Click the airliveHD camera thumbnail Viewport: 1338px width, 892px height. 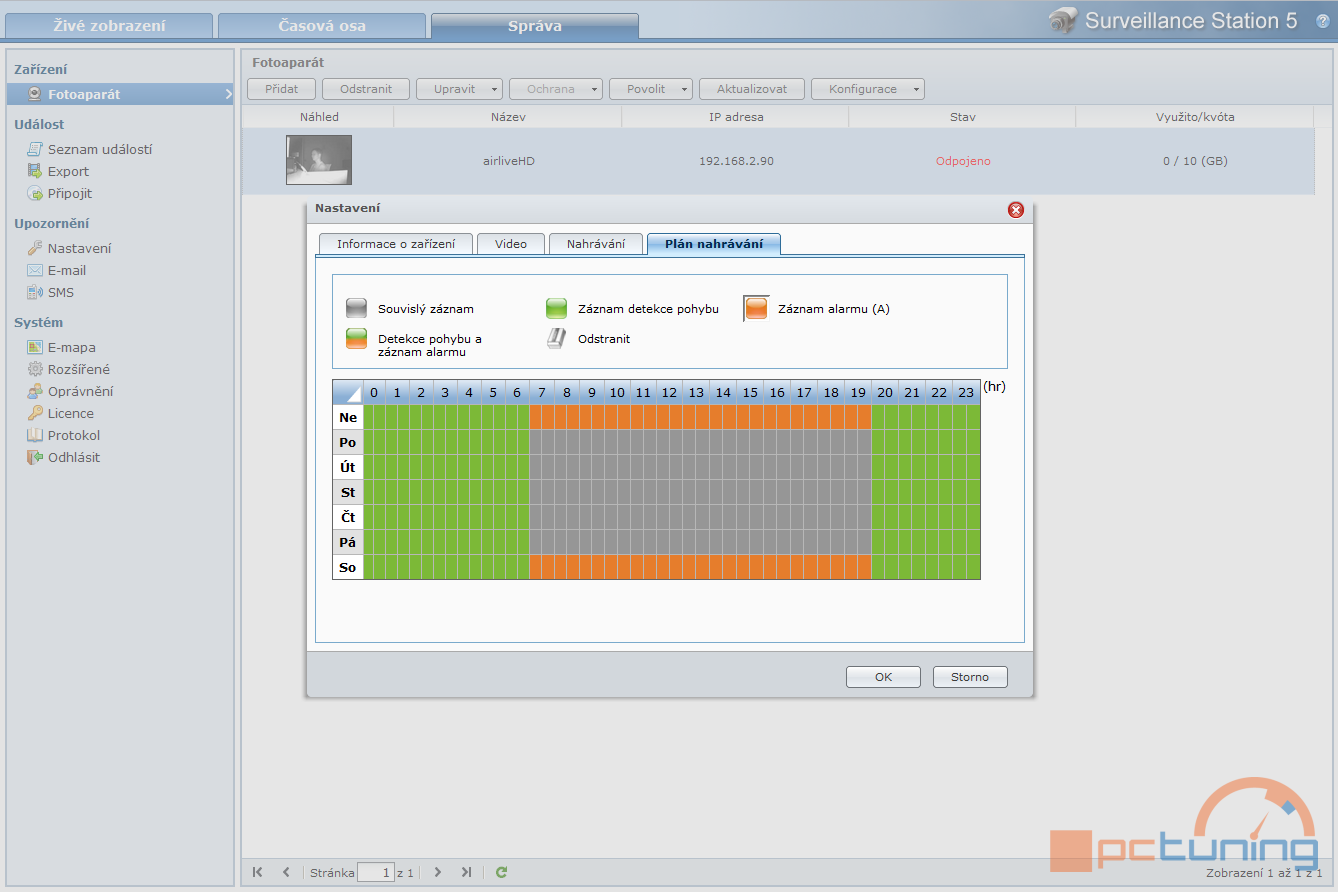pyautogui.click(x=319, y=160)
